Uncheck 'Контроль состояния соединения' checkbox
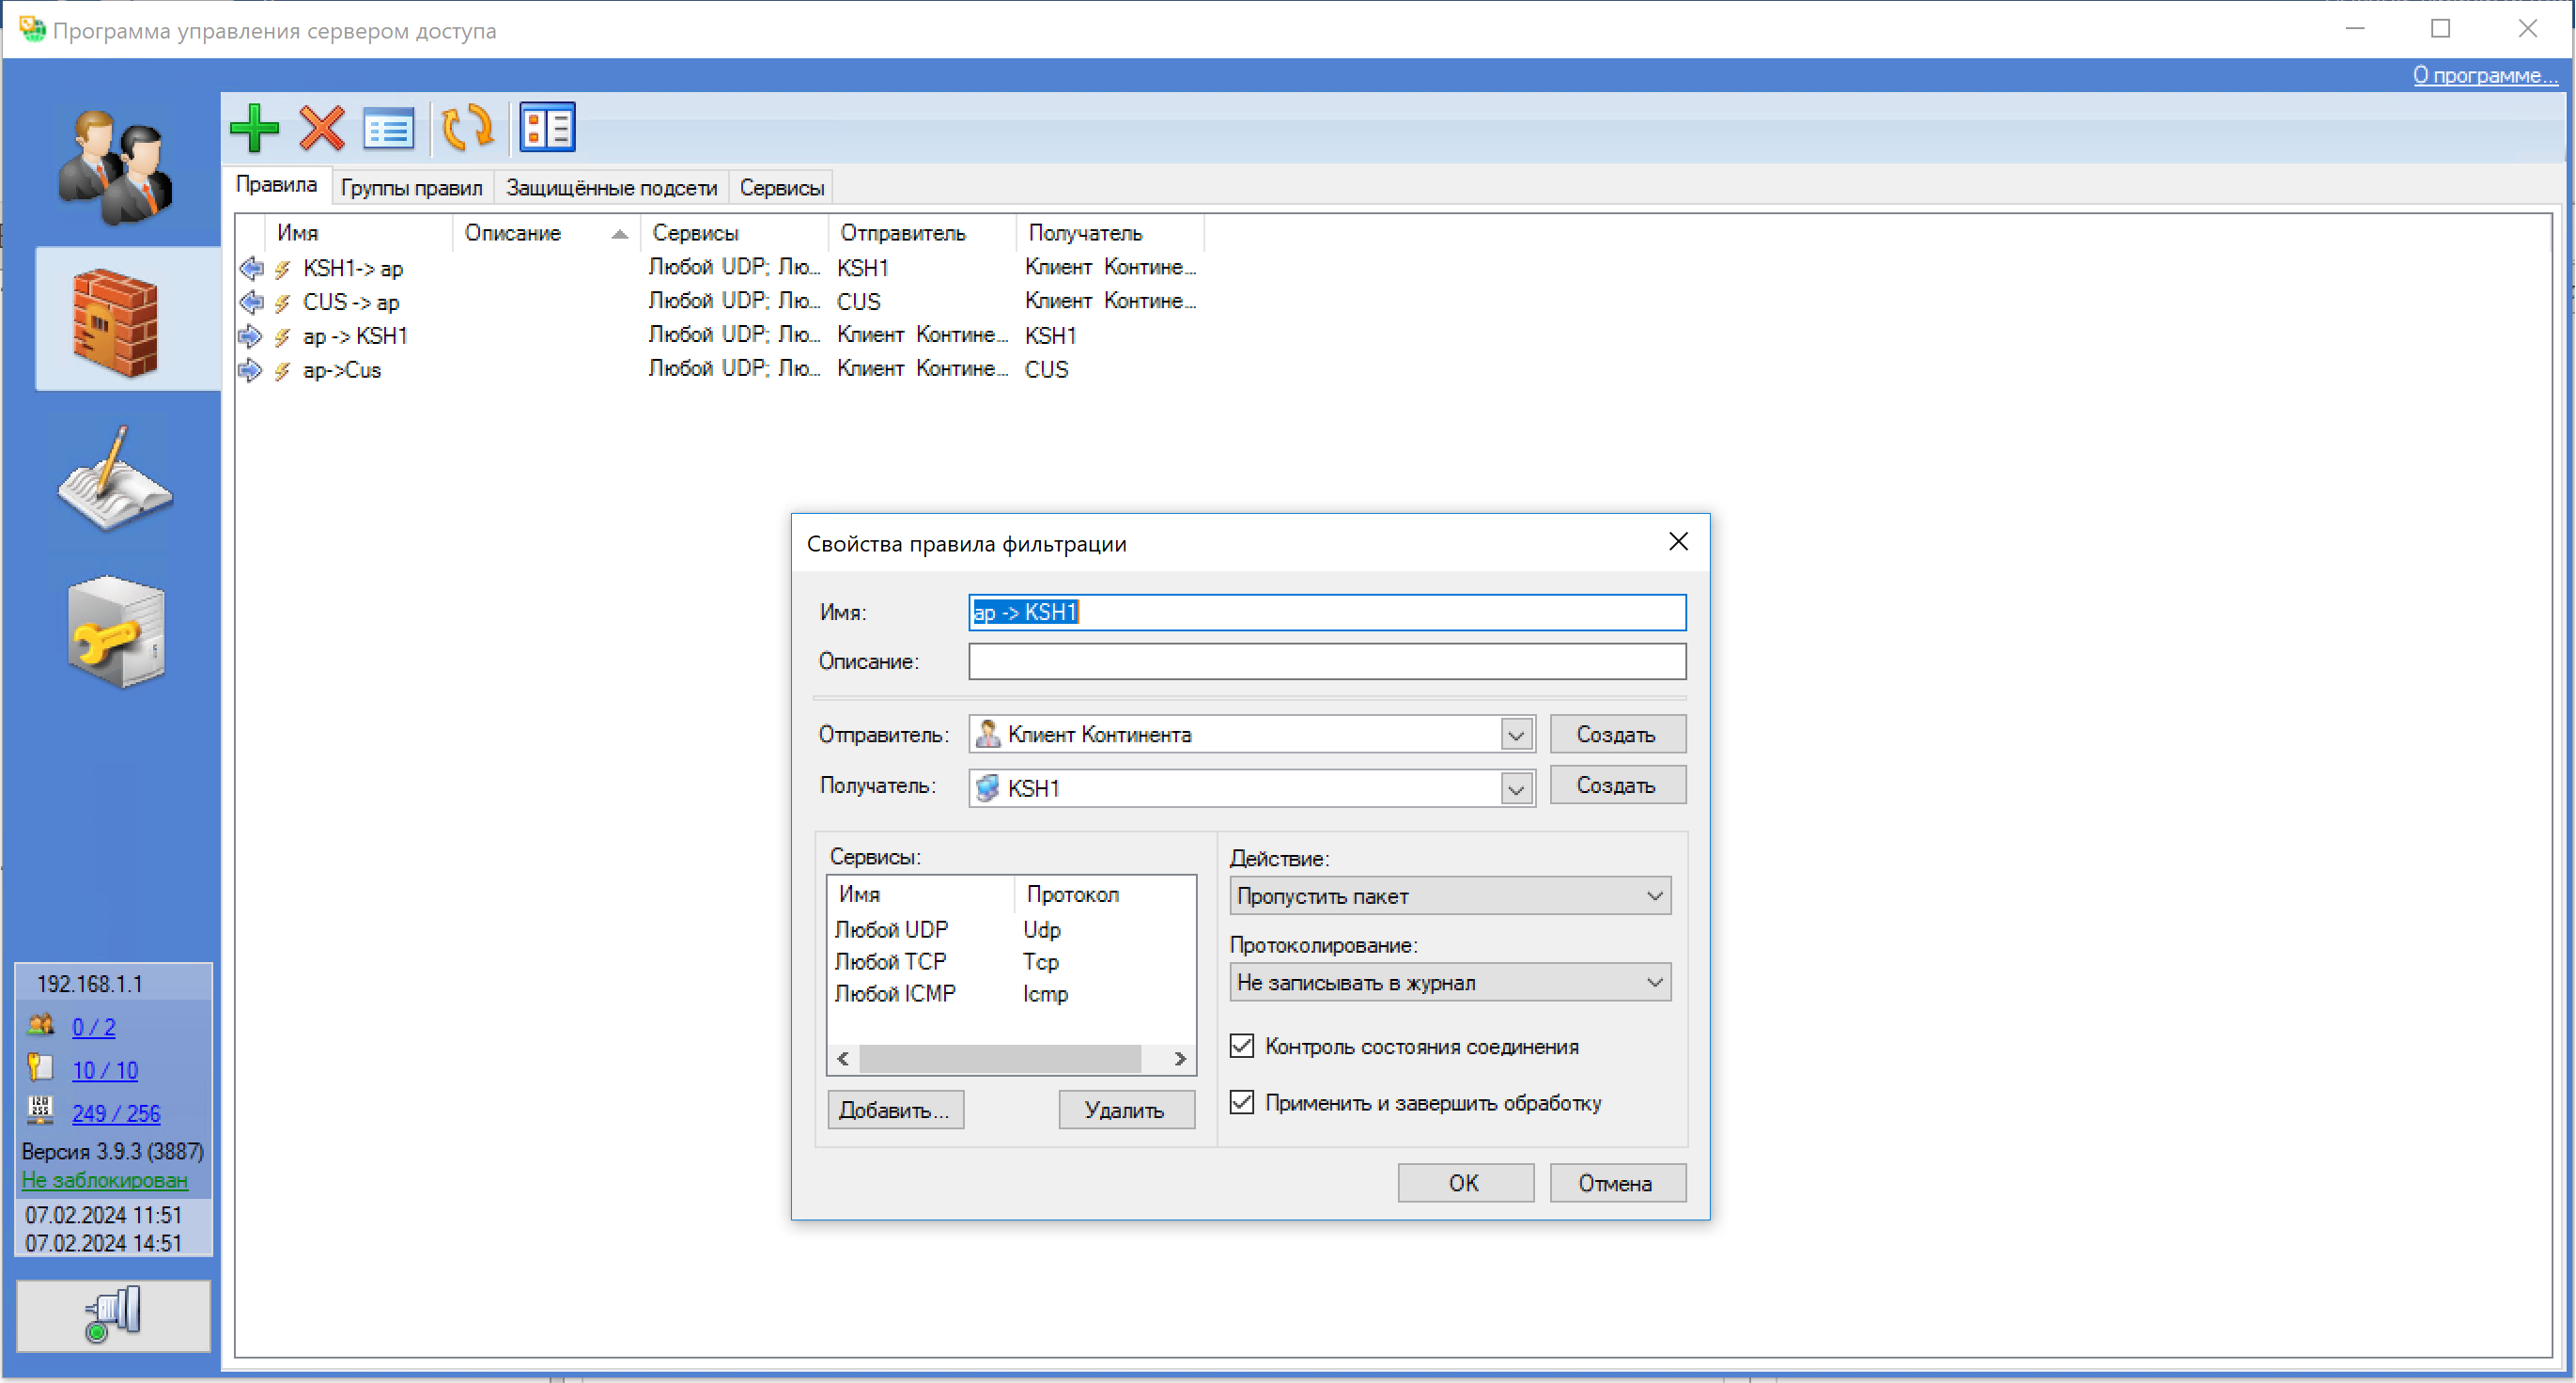Viewport: 2576px width, 1383px height. (1241, 1046)
